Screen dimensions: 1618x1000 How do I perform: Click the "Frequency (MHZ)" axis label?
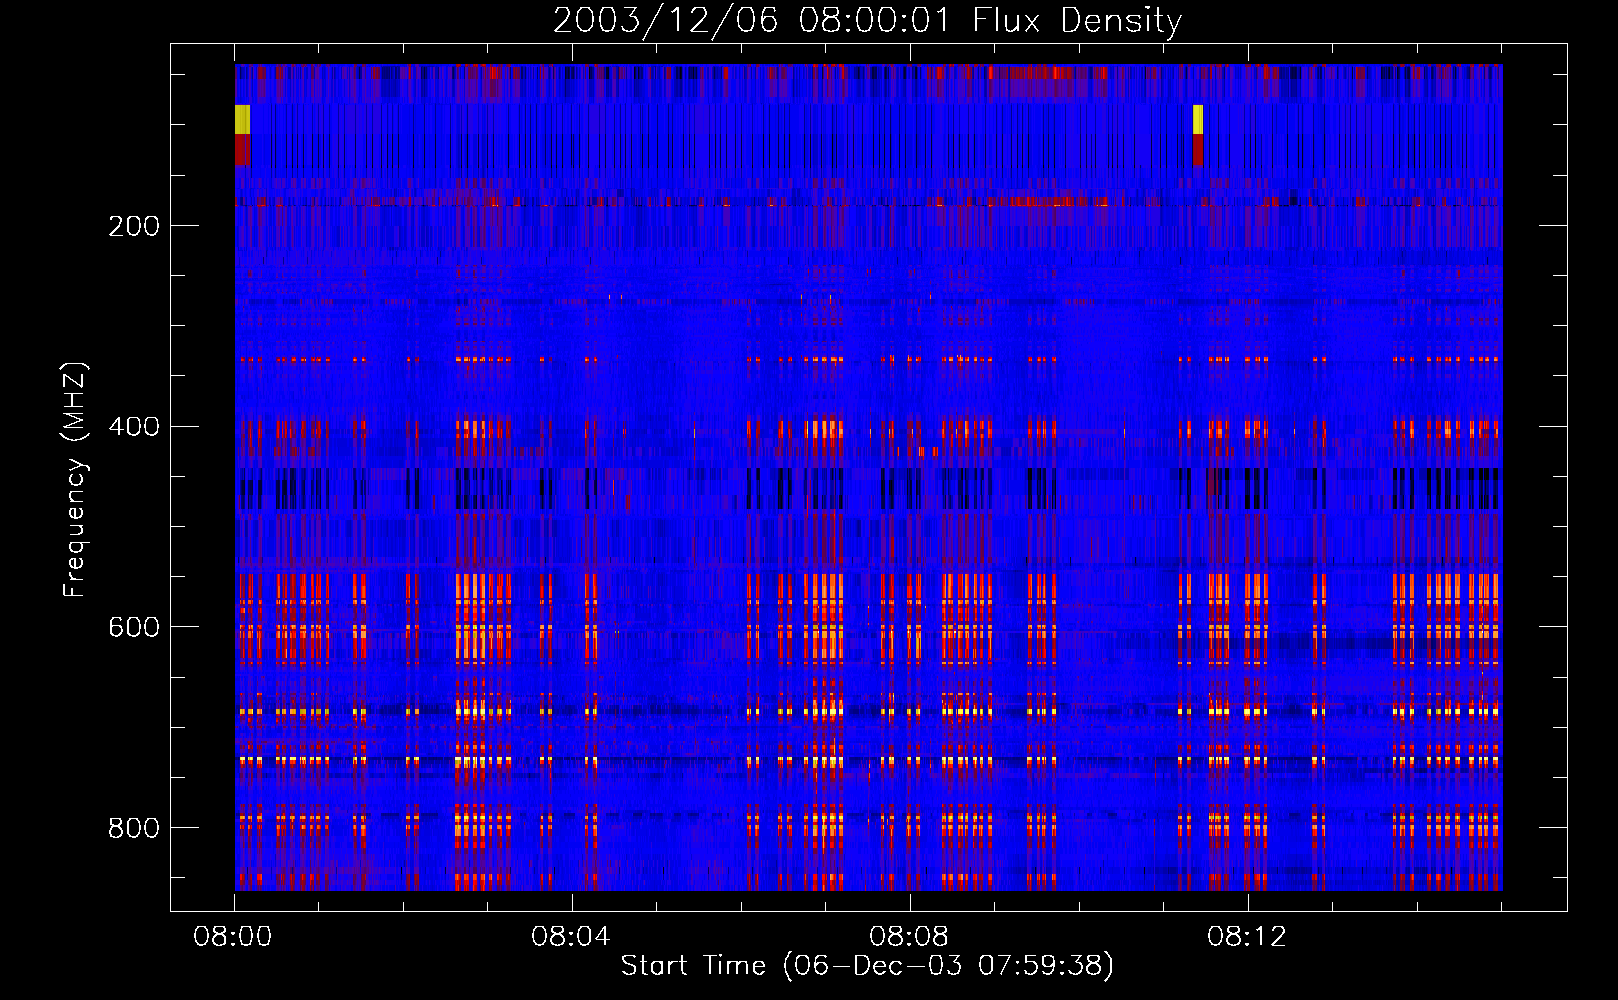point(75,480)
